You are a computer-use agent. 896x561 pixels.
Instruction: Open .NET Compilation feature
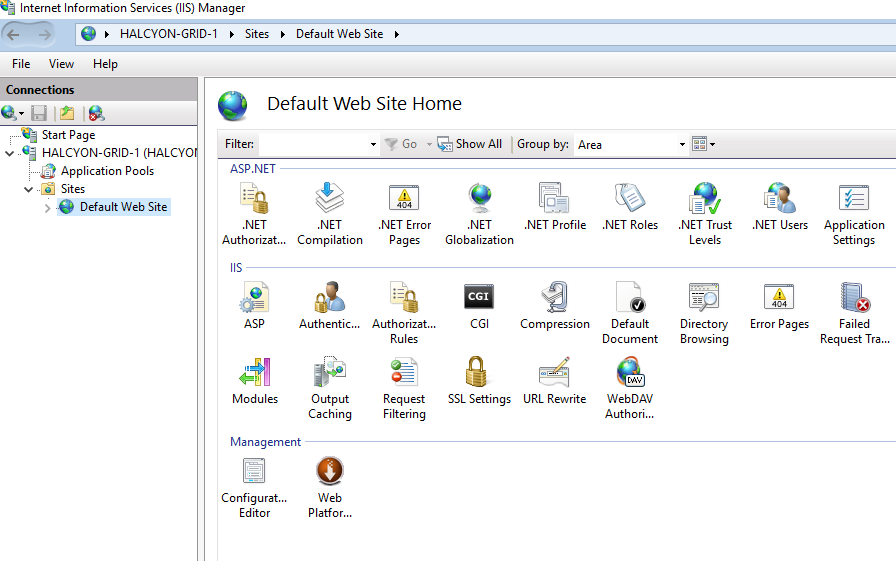point(330,213)
